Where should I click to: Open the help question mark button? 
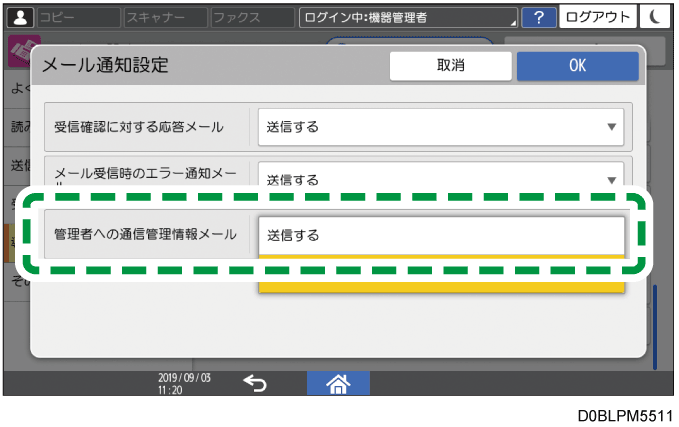click(539, 17)
